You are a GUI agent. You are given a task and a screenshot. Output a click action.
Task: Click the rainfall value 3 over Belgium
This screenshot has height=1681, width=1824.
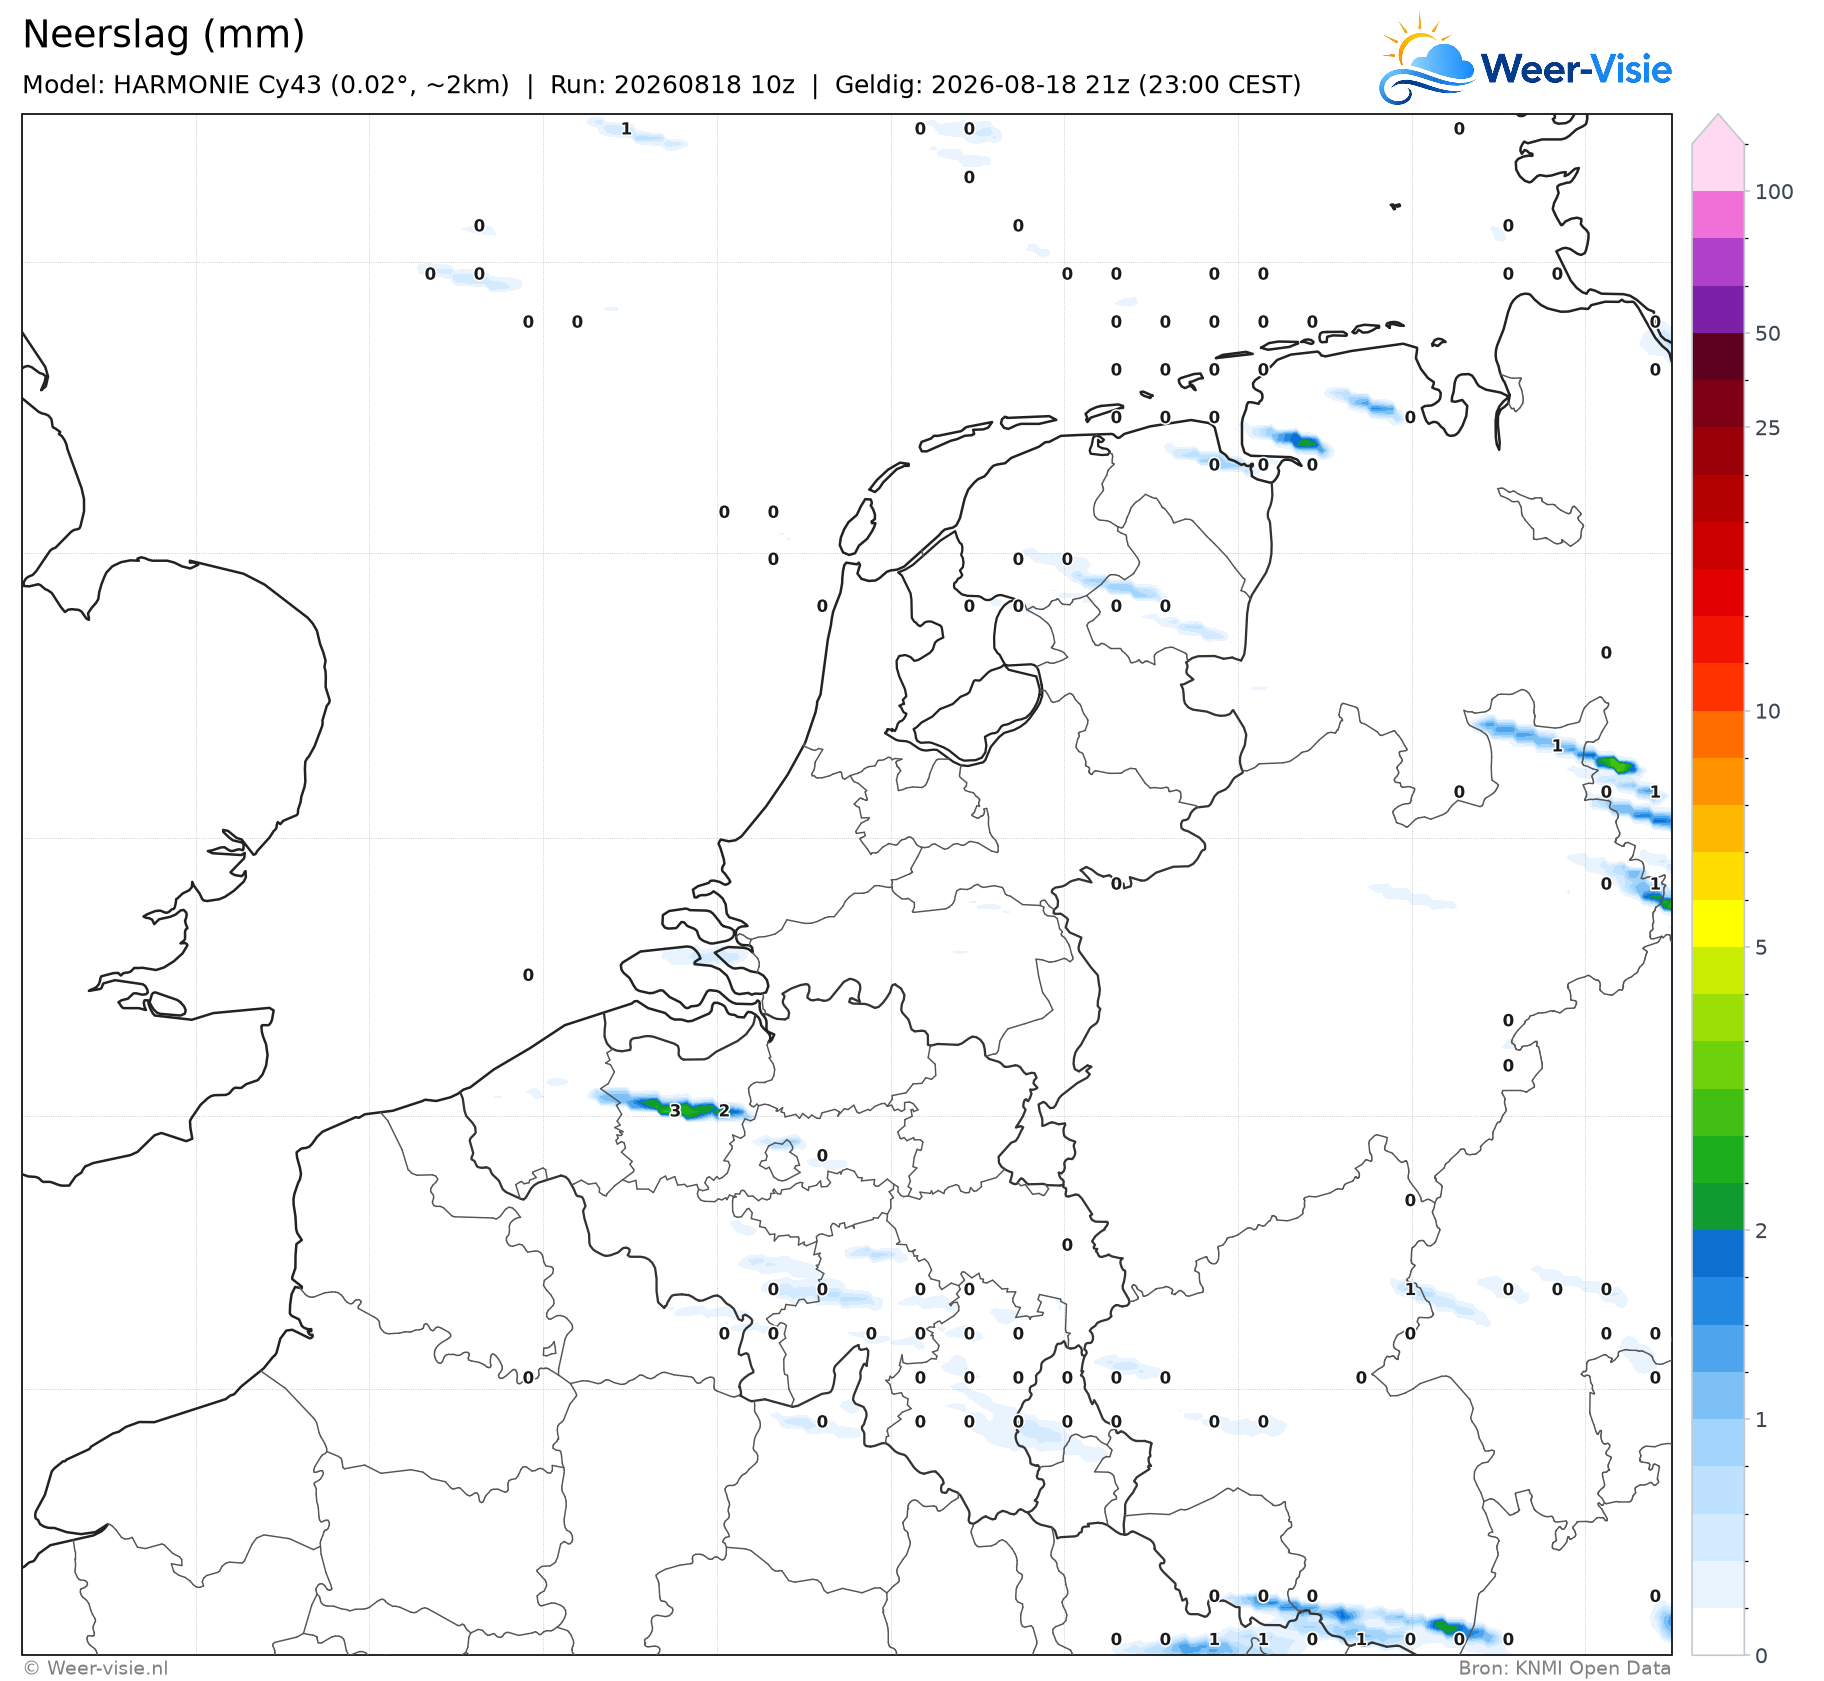point(675,1111)
